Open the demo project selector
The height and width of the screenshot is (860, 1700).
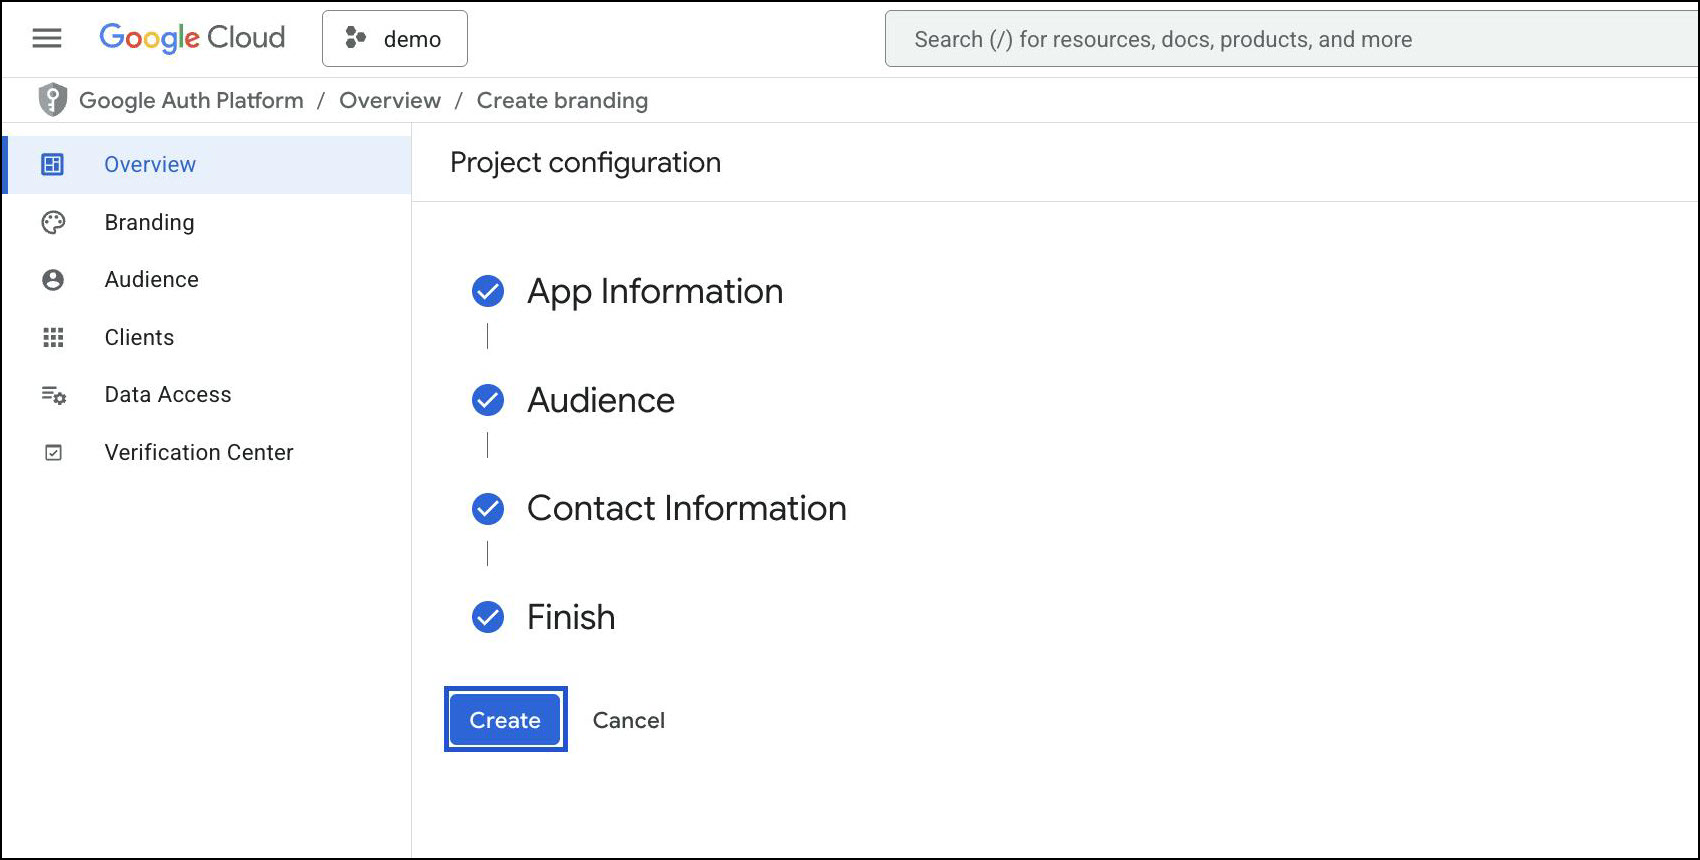click(x=395, y=39)
